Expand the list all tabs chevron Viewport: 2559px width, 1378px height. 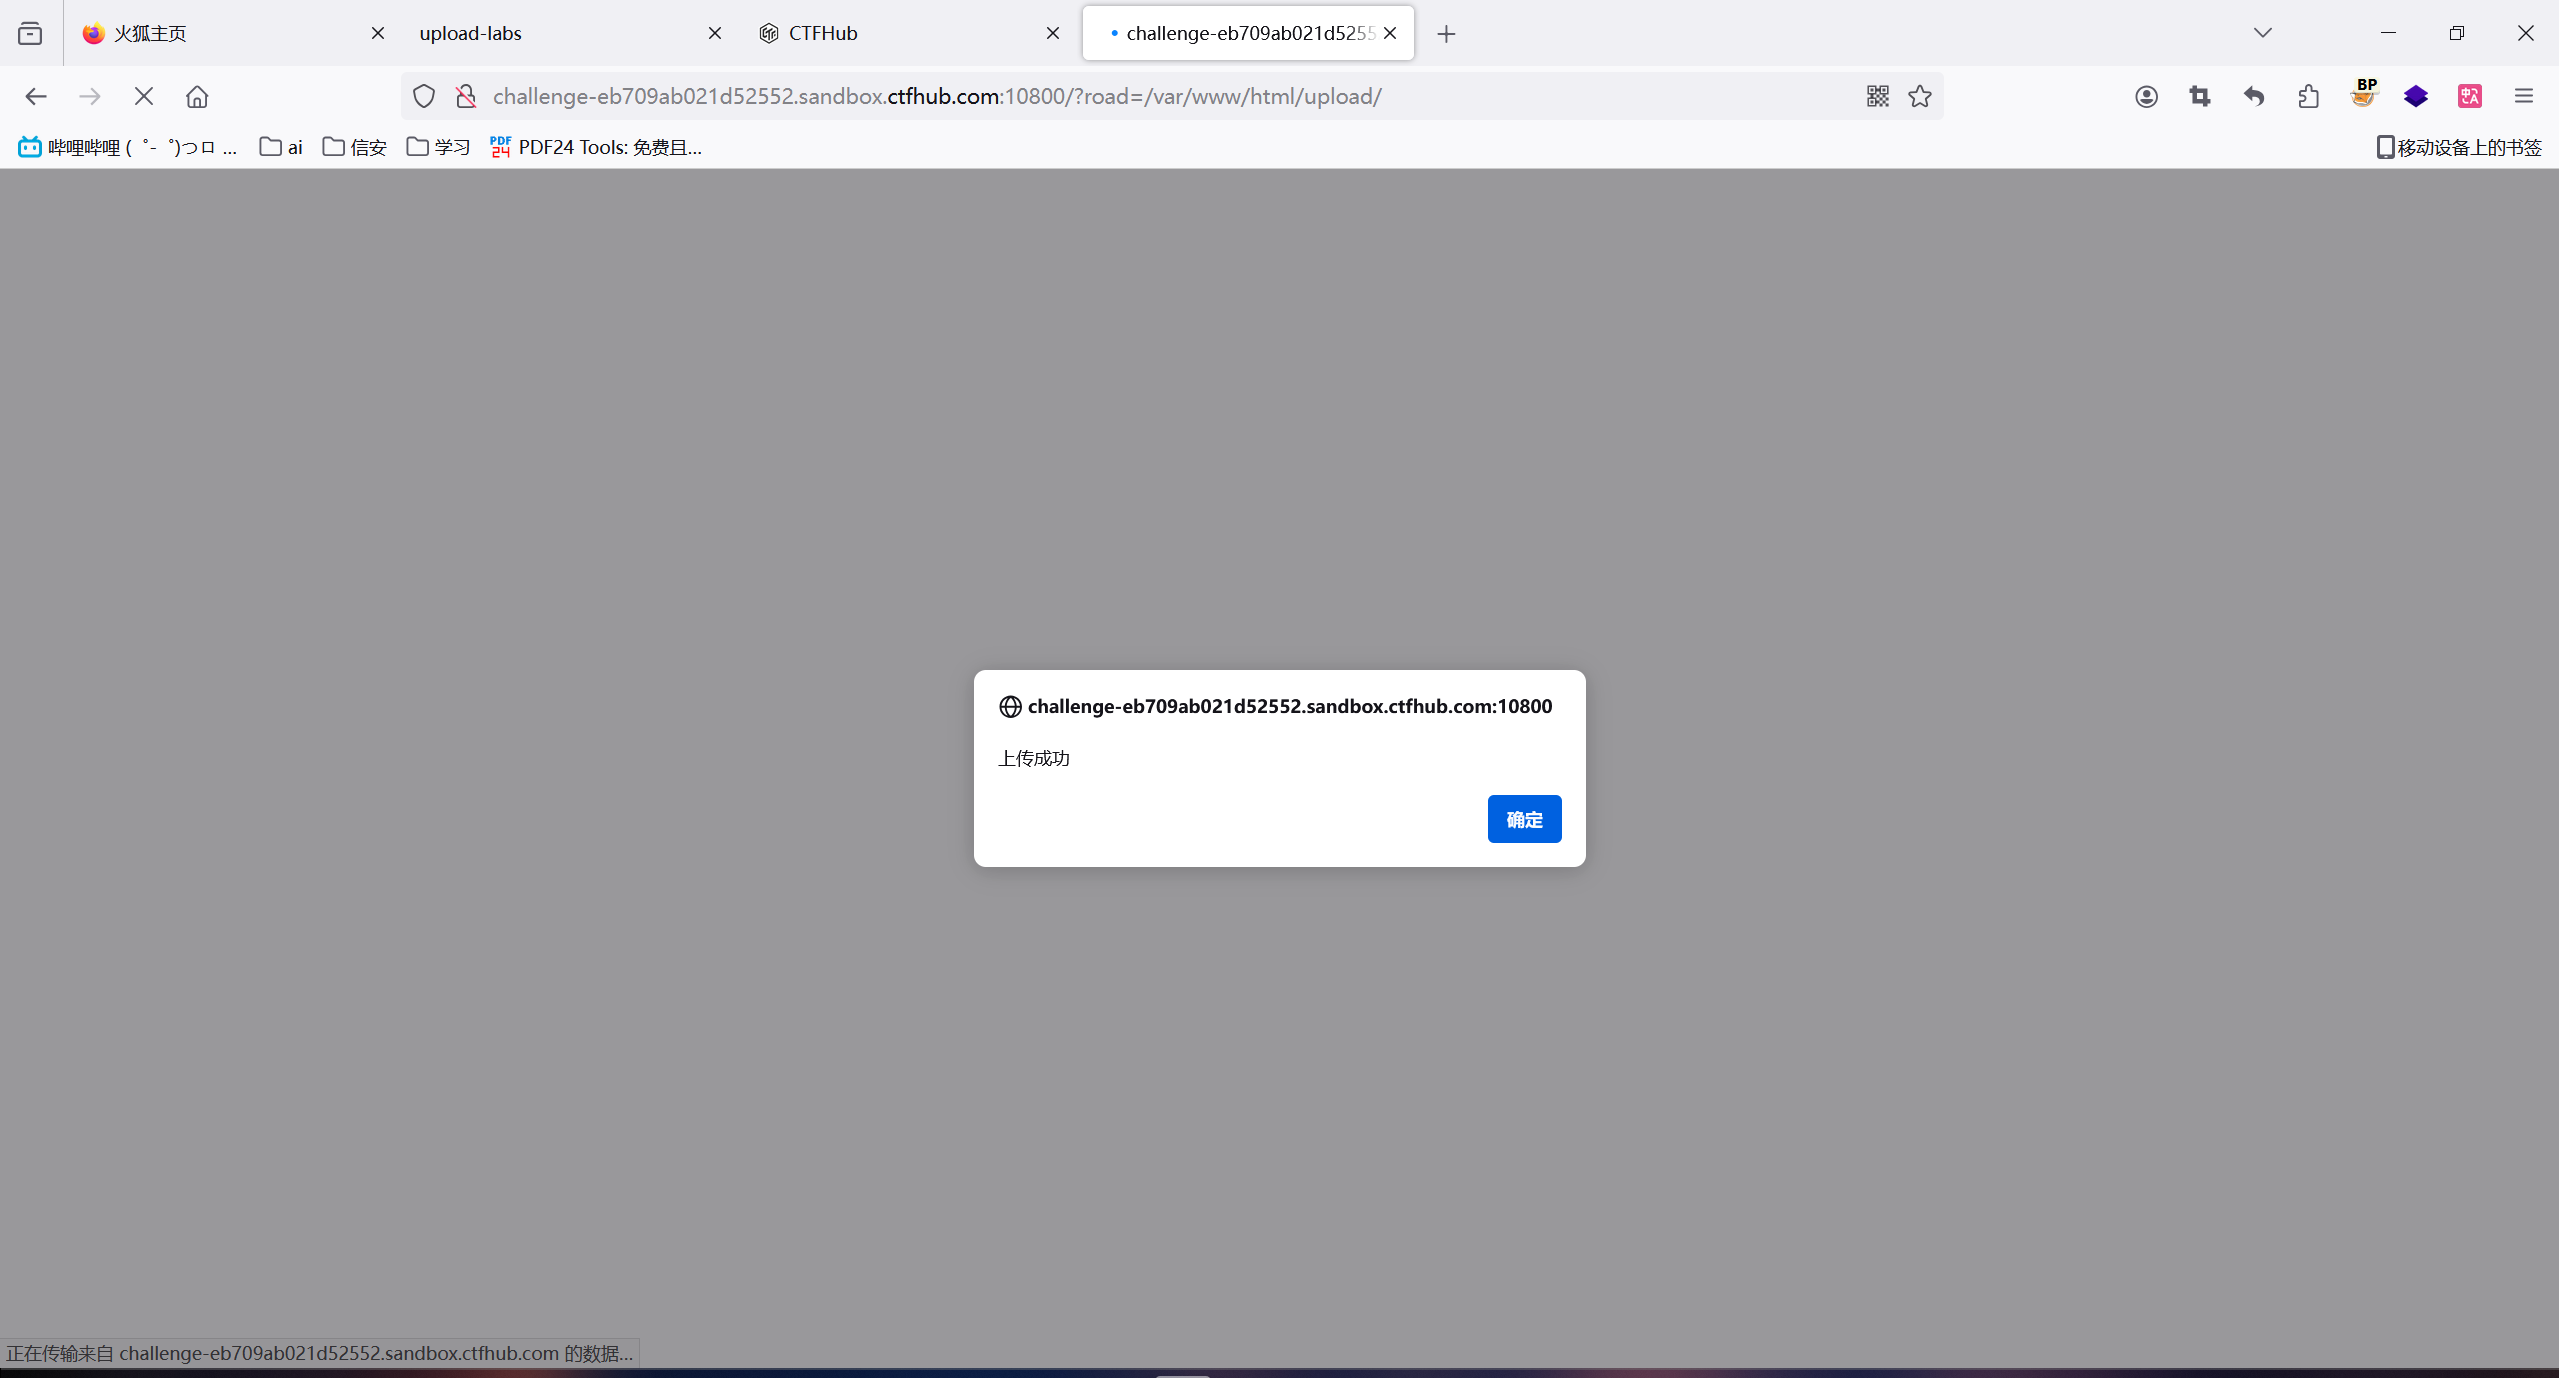pyautogui.click(x=2263, y=33)
